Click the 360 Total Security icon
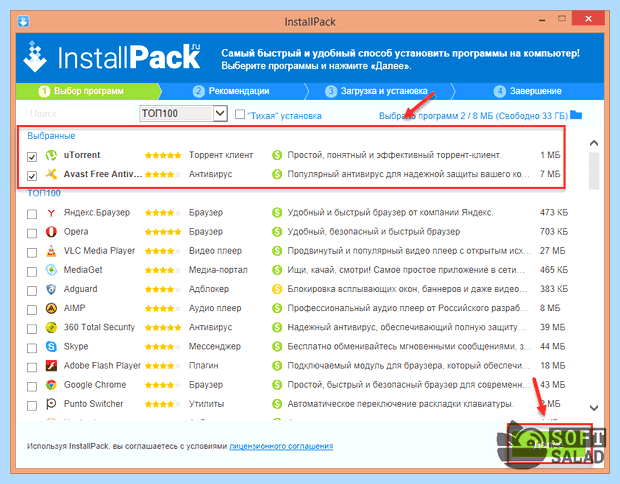 (x=51, y=327)
